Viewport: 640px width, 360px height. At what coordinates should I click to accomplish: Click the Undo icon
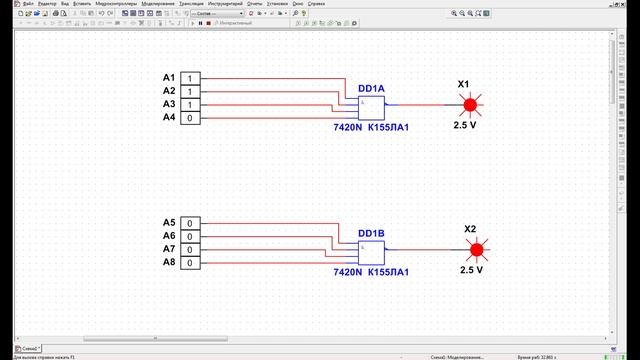pyautogui.click(x=101, y=13)
